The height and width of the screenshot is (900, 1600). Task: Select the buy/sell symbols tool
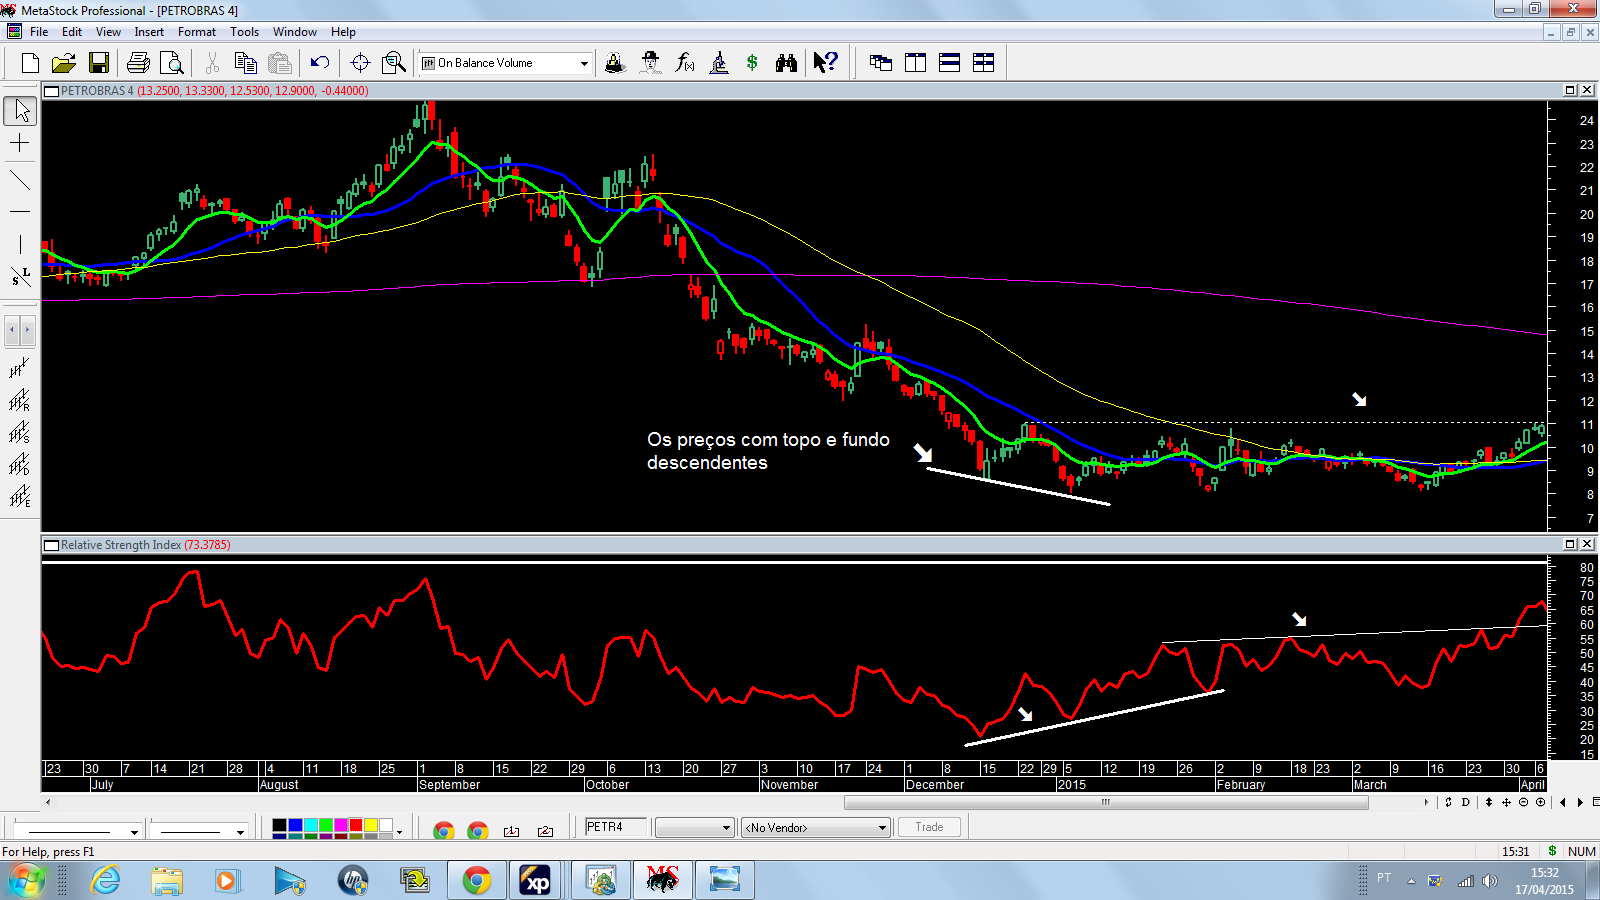[x=20, y=276]
